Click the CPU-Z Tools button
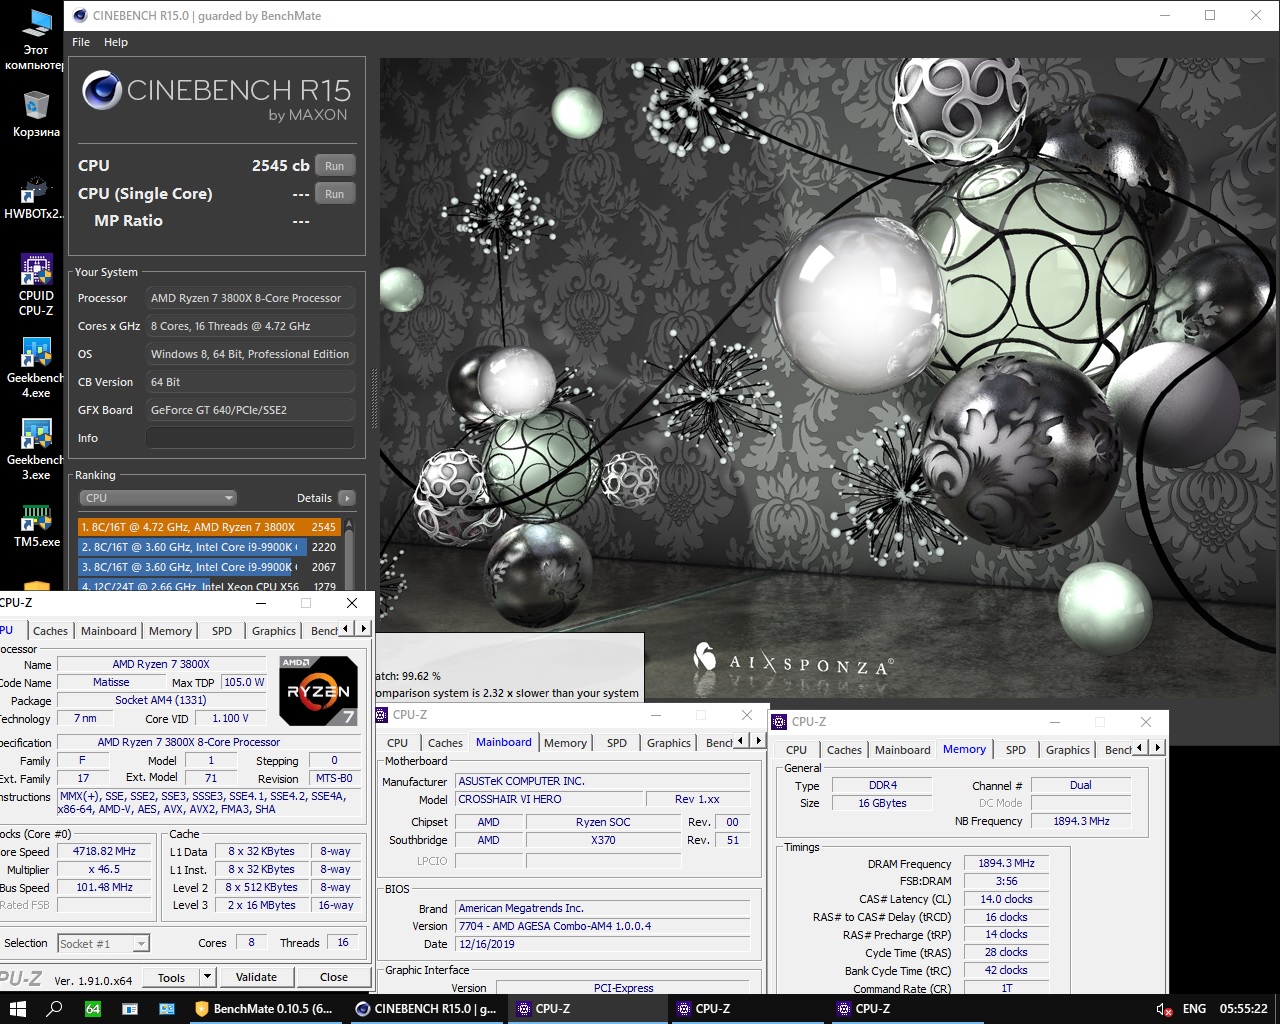This screenshot has width=1280, height=1024. pyautogui.click(x=171, y=978)
